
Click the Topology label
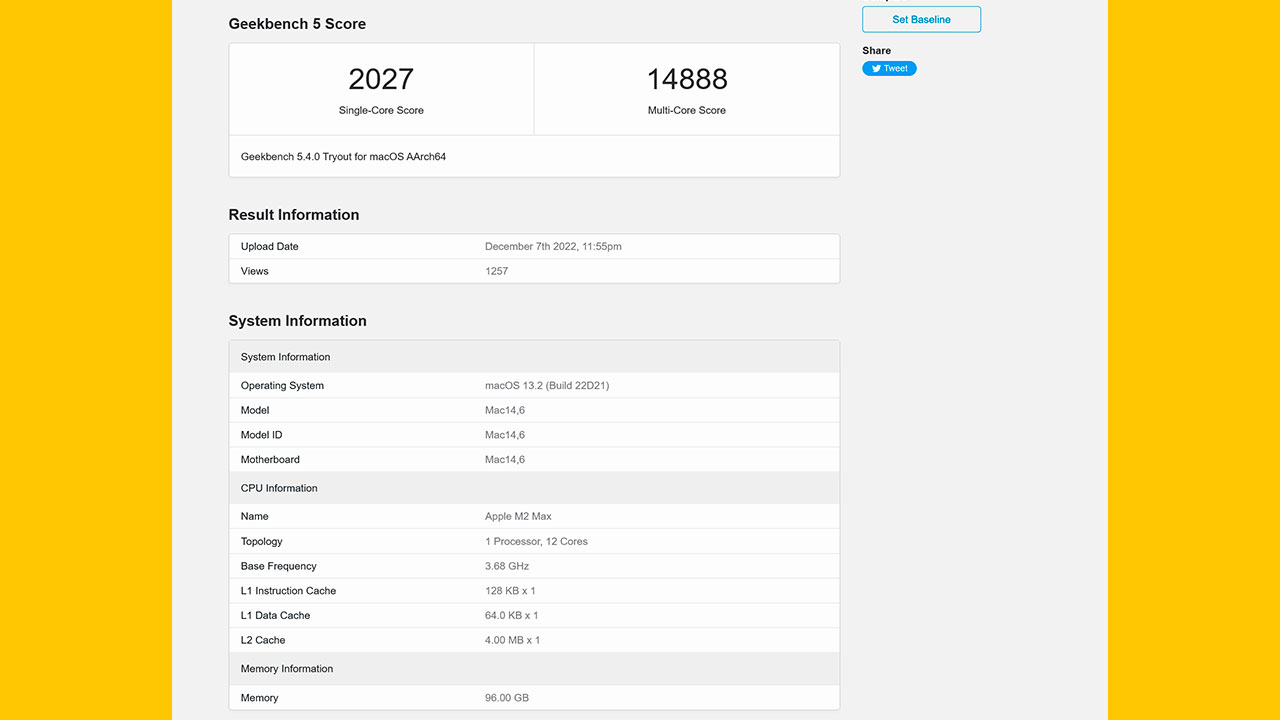[262, 541]
